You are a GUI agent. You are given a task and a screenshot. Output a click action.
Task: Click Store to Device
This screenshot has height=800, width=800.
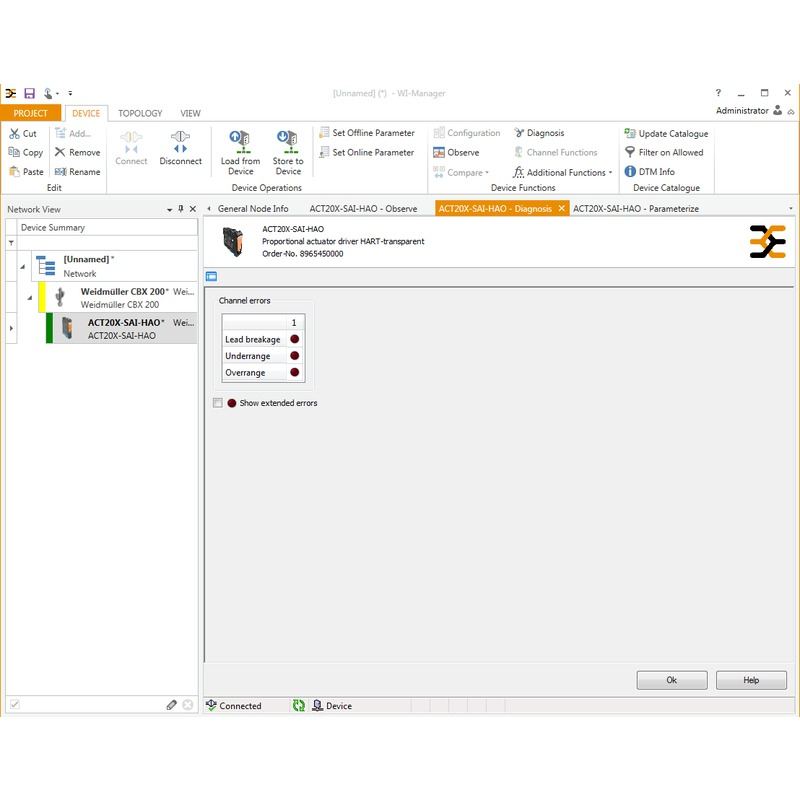pyautogui.click(x=288, y=152)
